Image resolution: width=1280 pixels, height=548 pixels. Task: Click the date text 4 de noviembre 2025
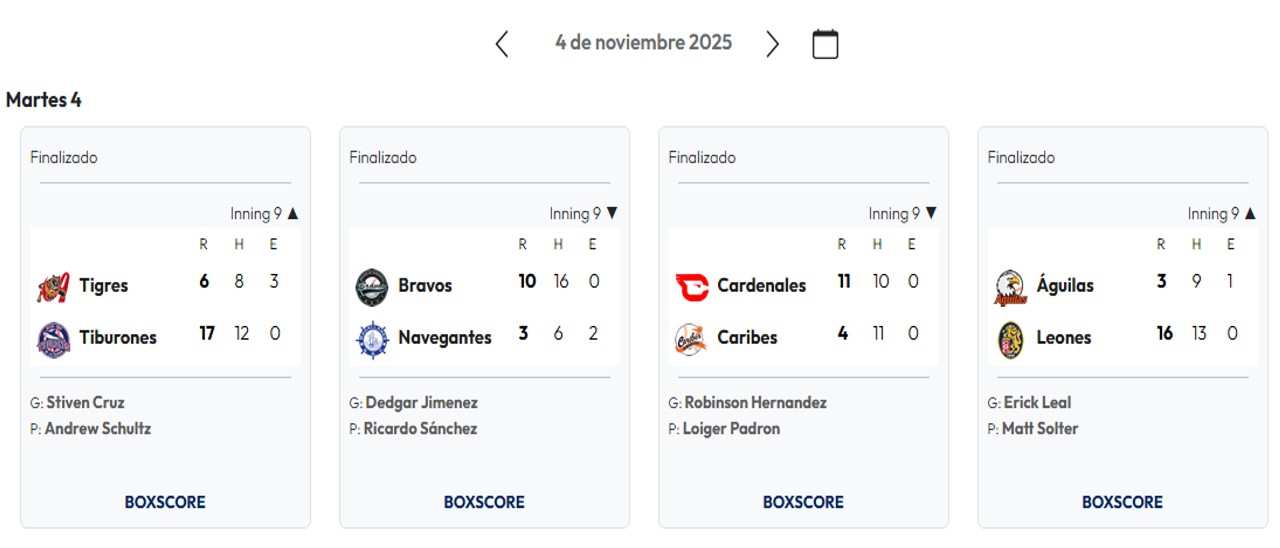coord(643,43)
